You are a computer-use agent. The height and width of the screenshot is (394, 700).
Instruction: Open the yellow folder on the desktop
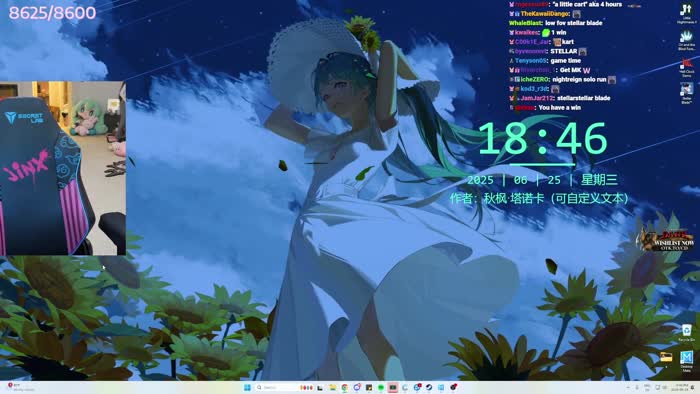click(x=666, y=357)
